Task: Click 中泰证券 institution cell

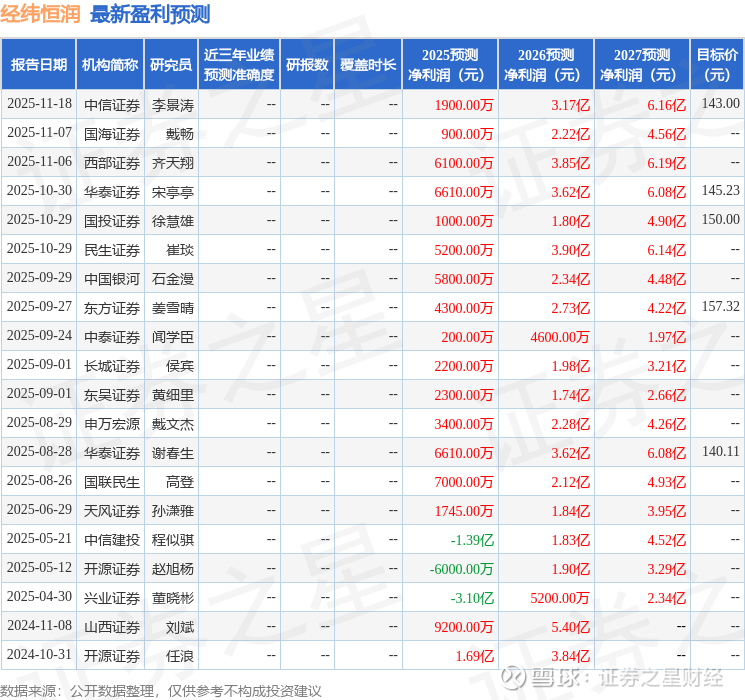Action: point(112,337)
